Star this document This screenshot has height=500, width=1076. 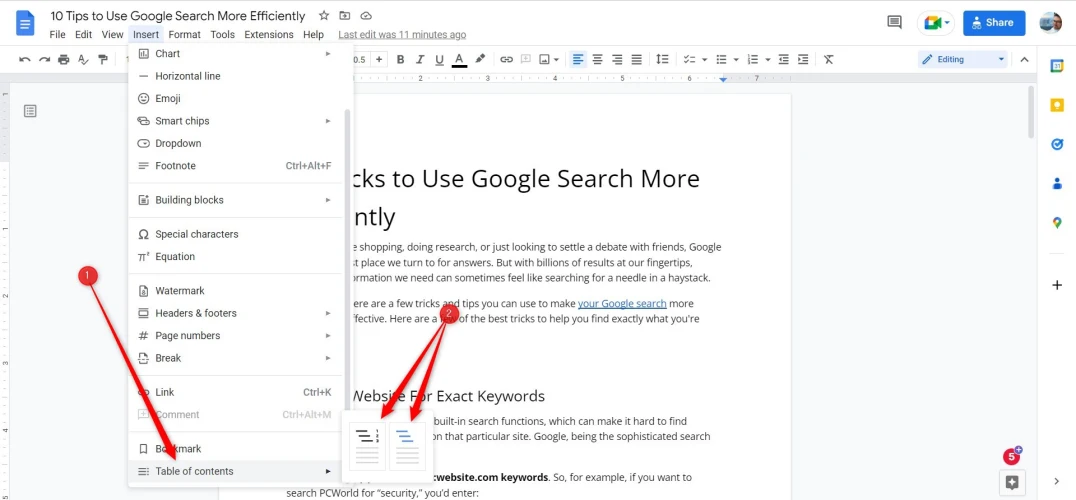(x=323, y=16)
